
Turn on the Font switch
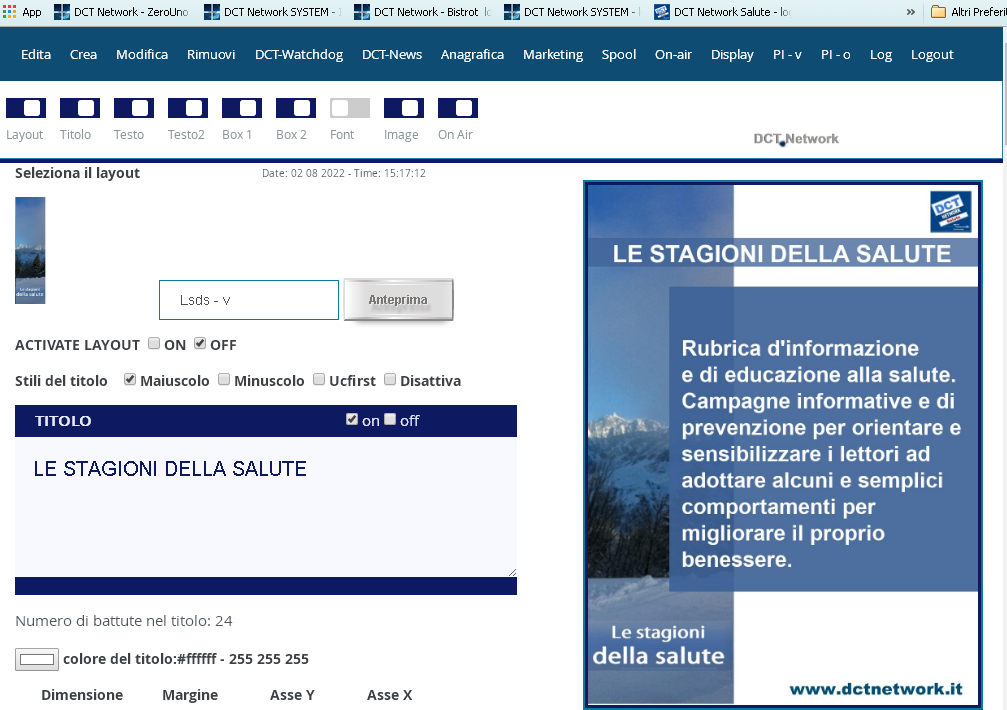pyautogui.click(x=349, y=108)
